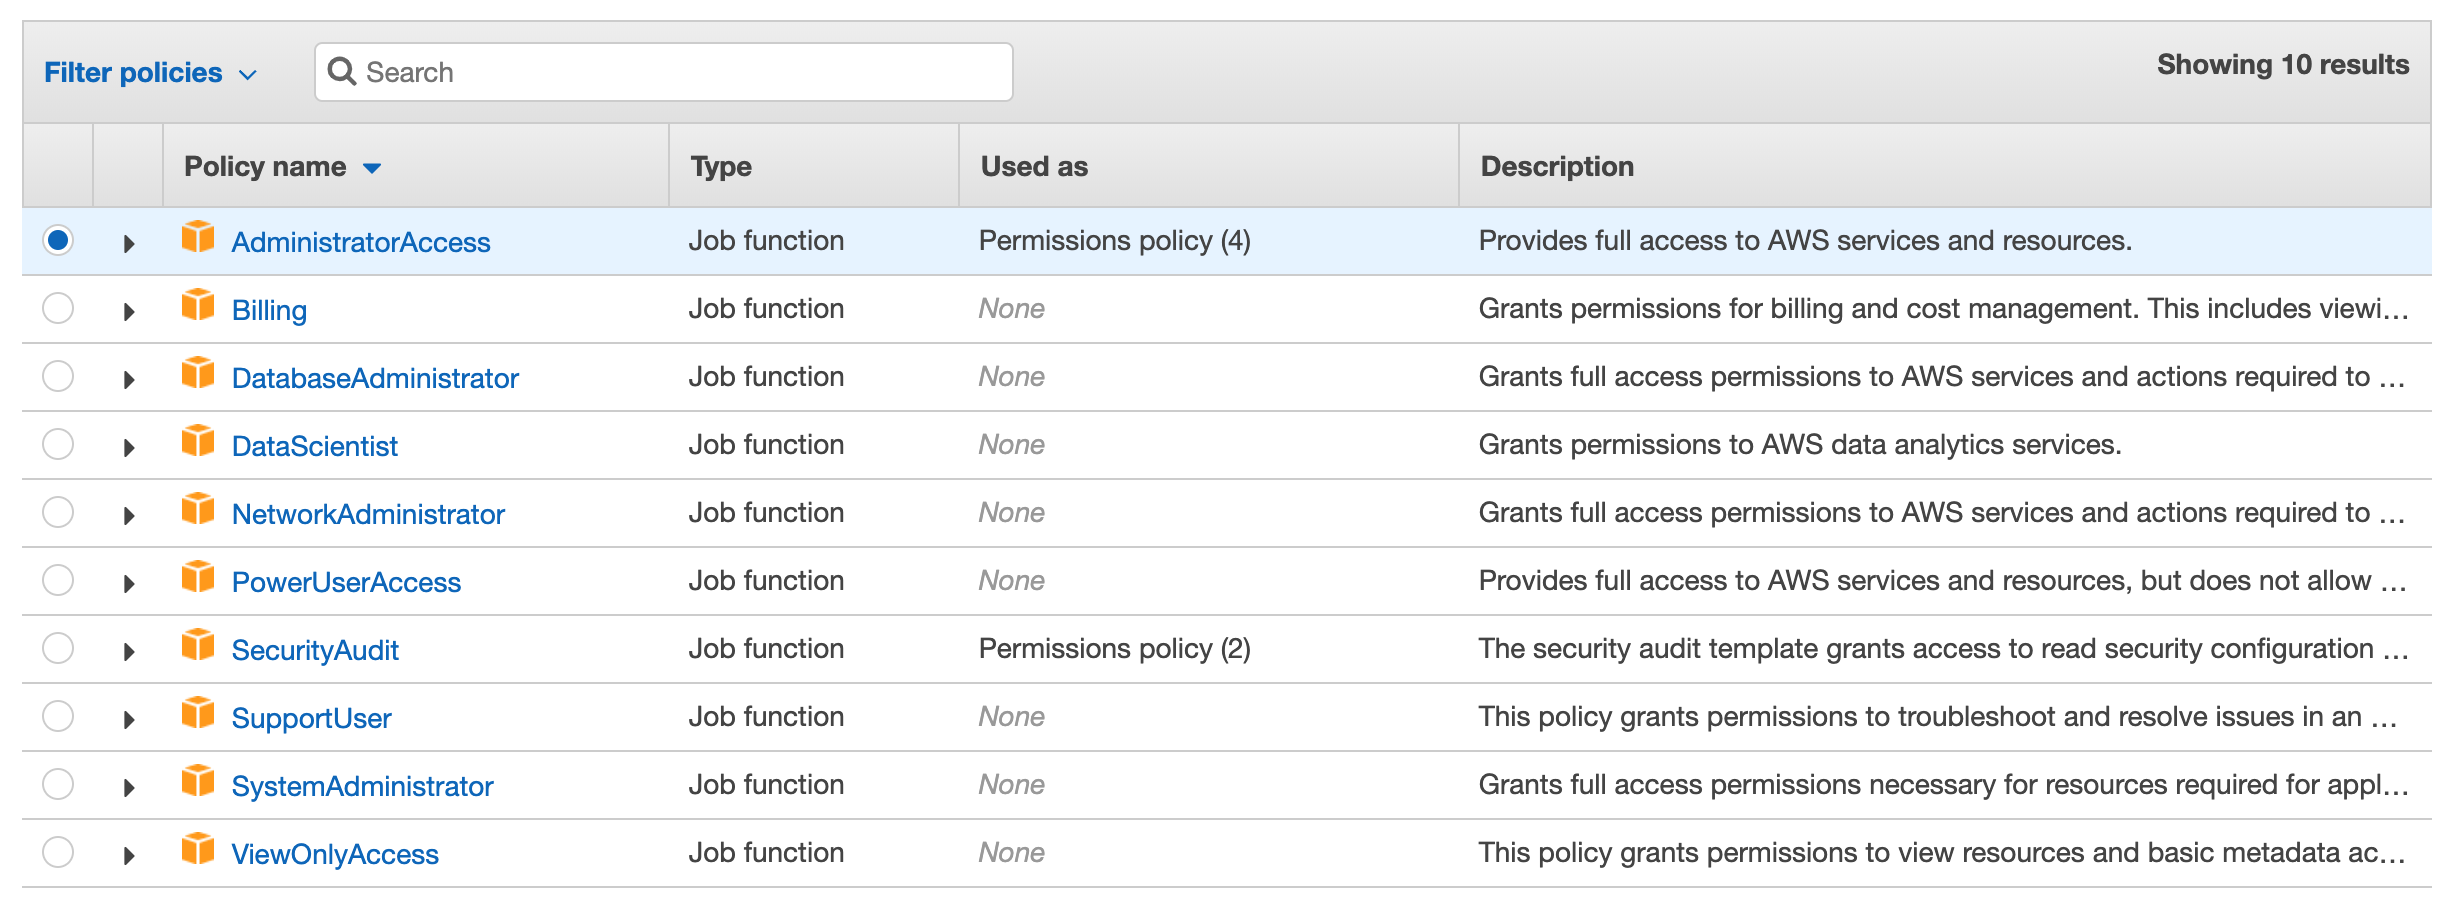Click the orange box icon beside AdministratorAccess

[198, 237]
